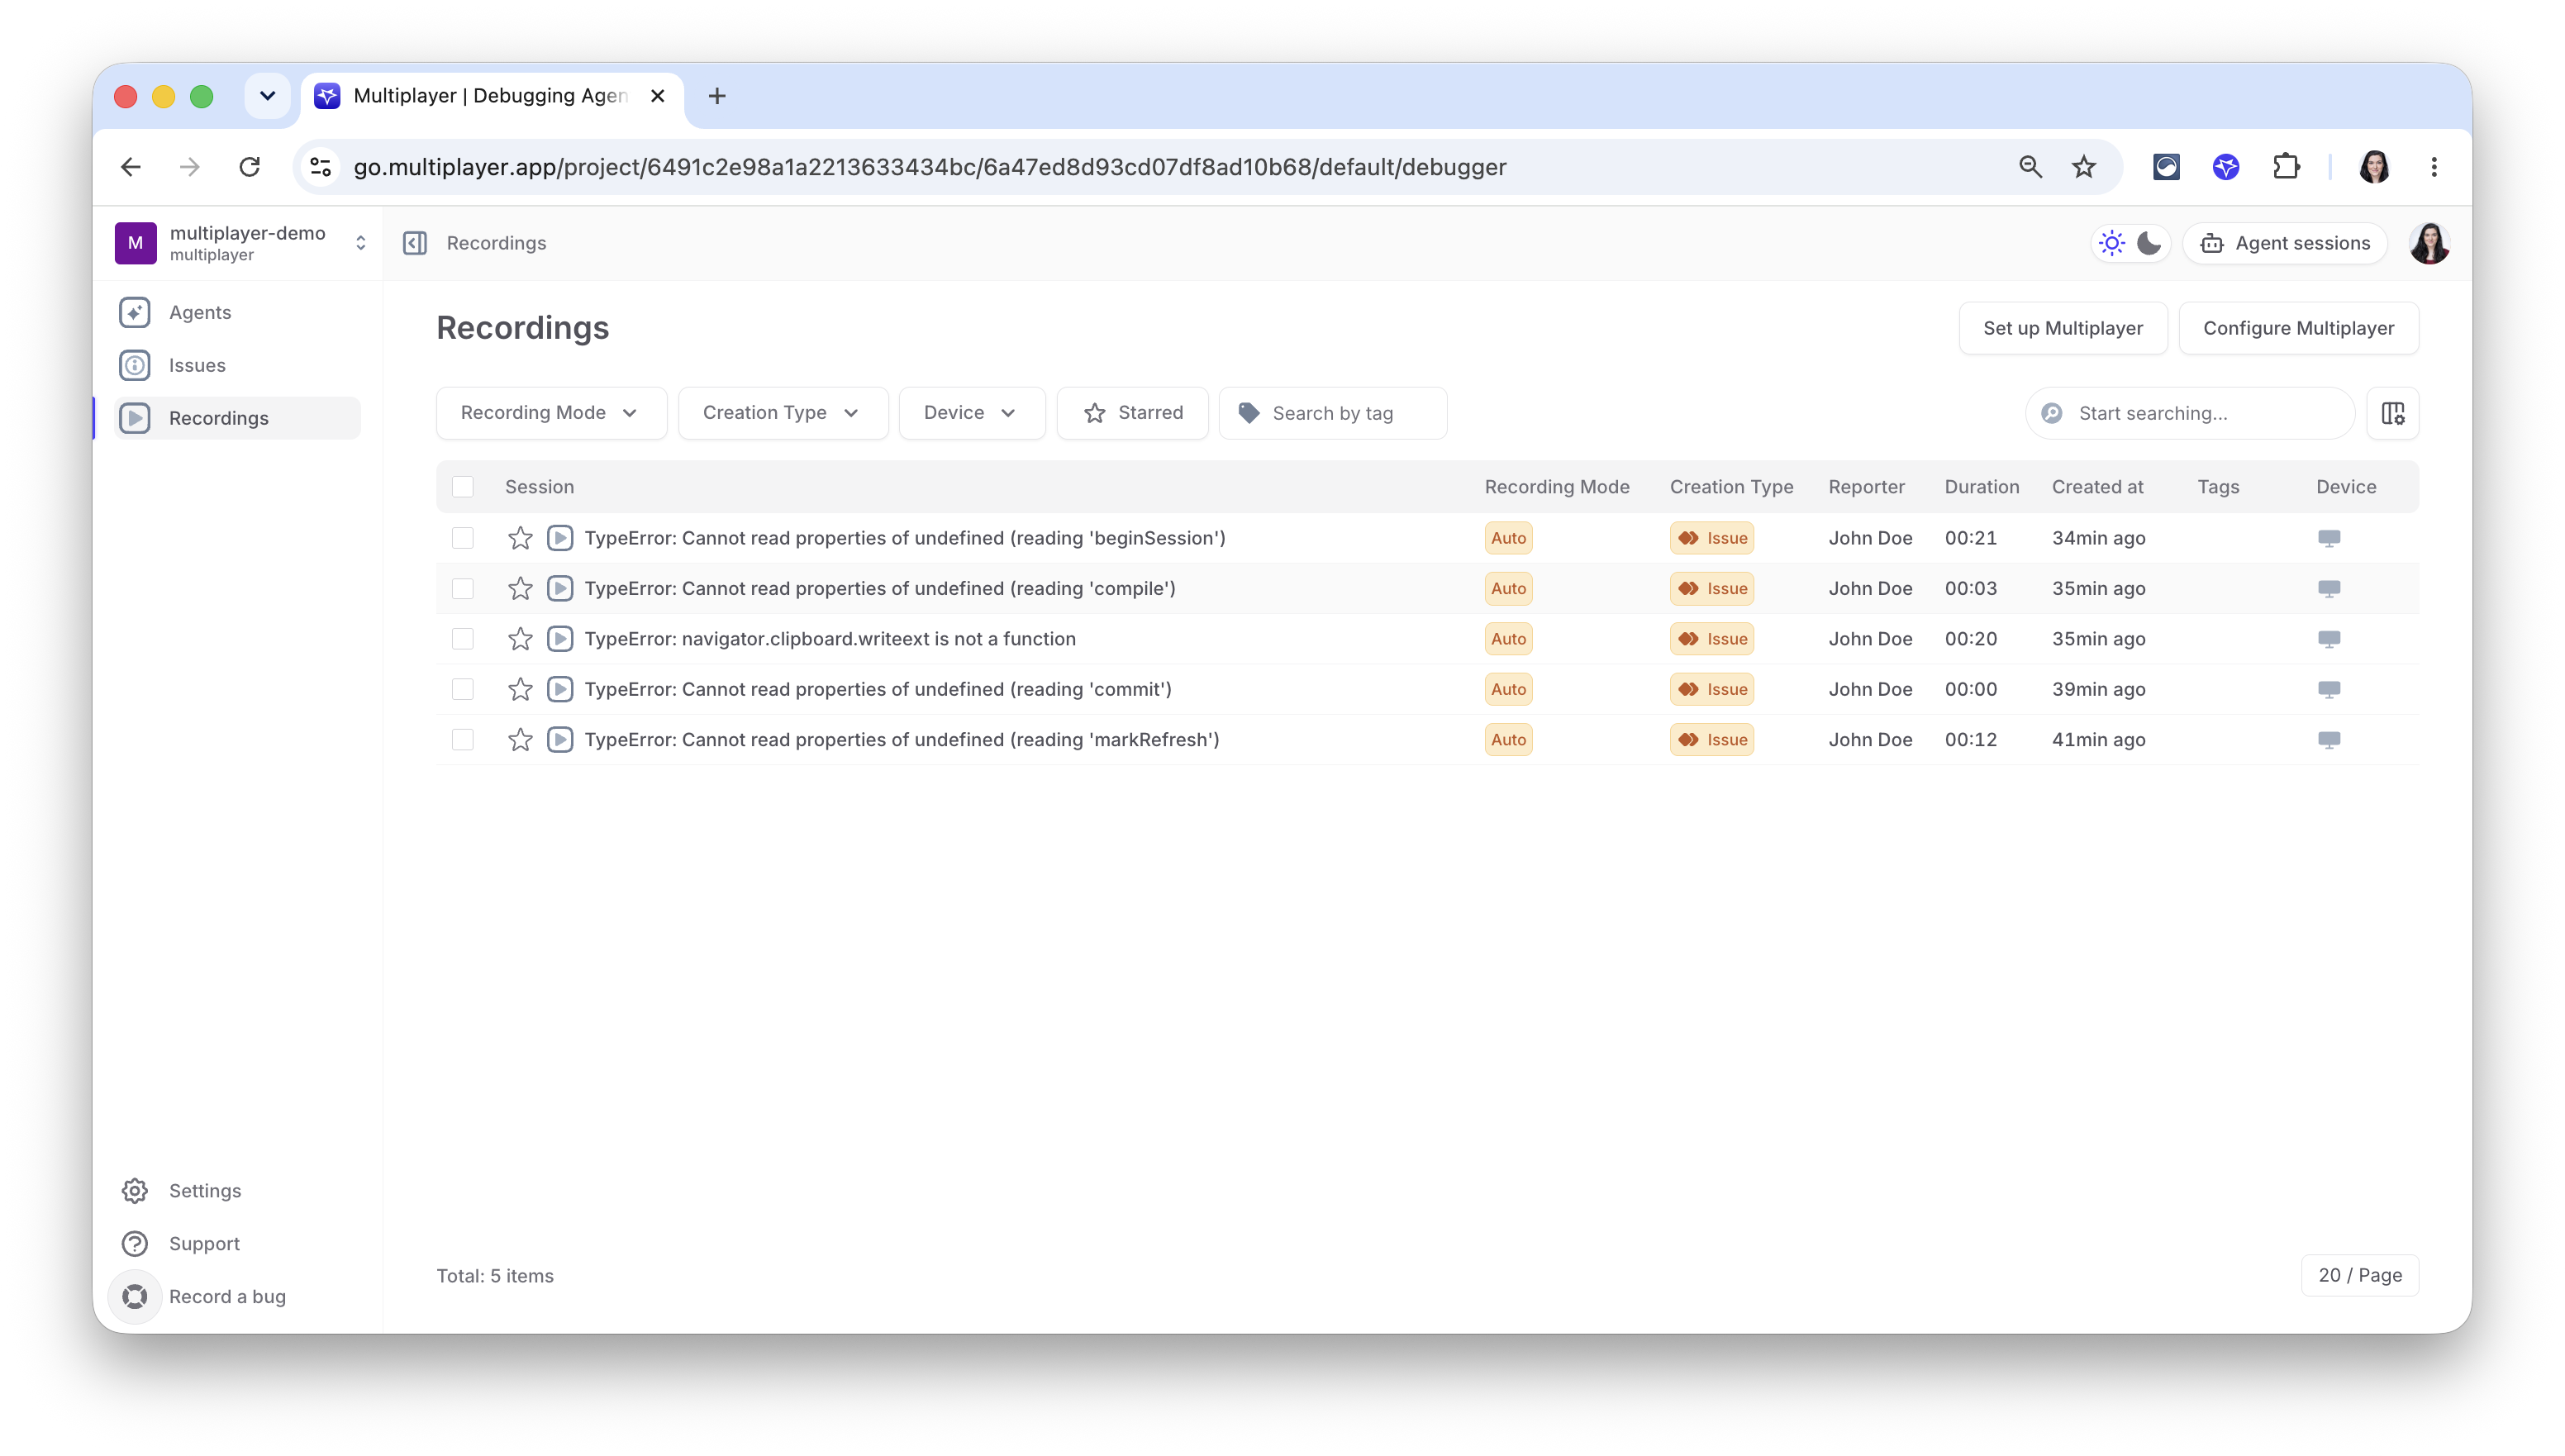Star the 'markRefresh' recording
The height and width of the screenshot is (1456, 2565).
coord(520,740)
